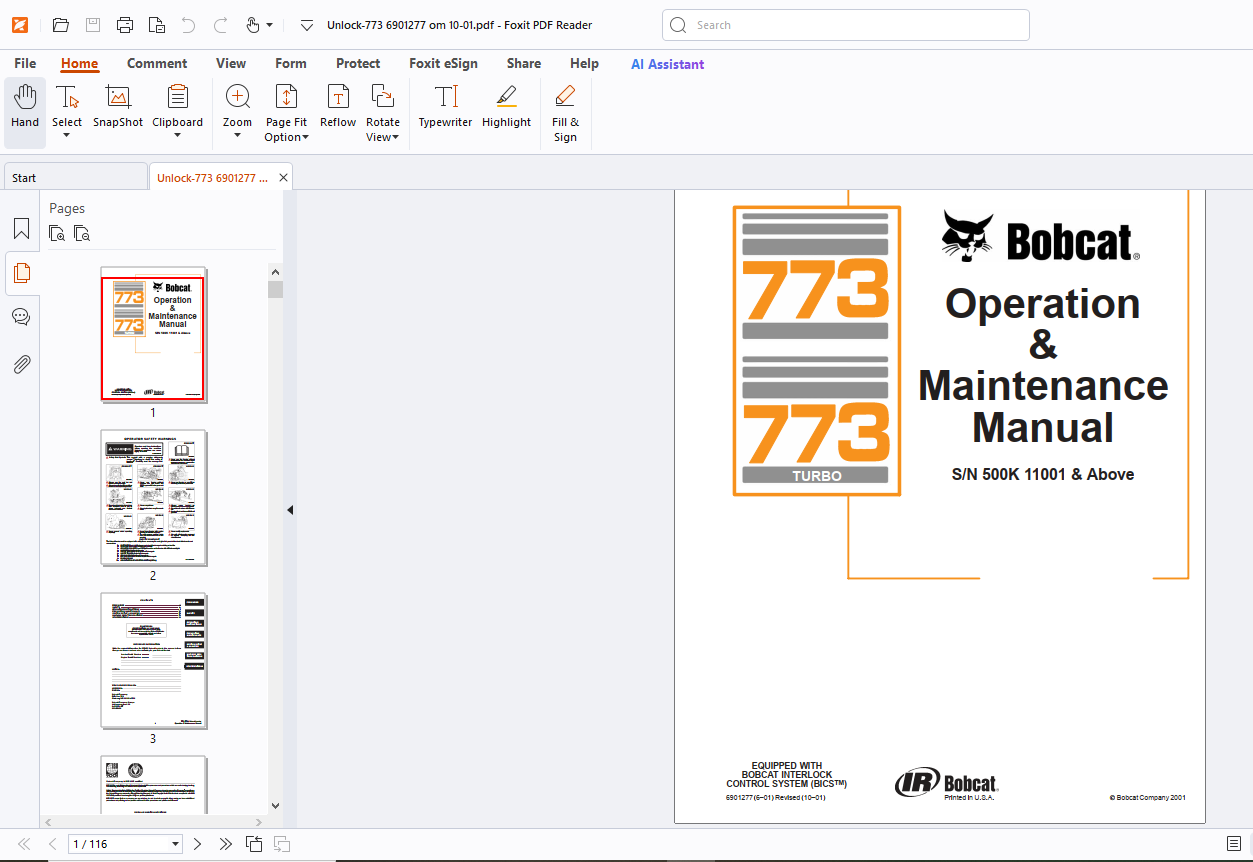Image resolution: width=1253 pixels, height=862 pixels.
Task: Click the thumbnails panel scroll down arrow
Action: 275,805
